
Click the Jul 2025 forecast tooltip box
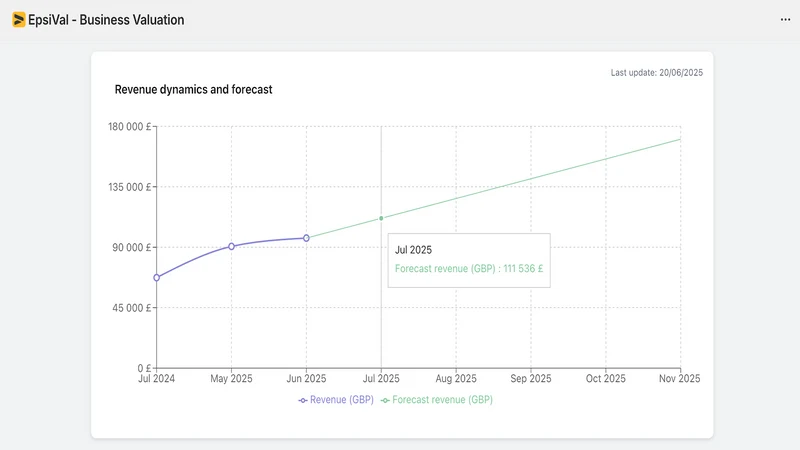click(x=469, y=260)
